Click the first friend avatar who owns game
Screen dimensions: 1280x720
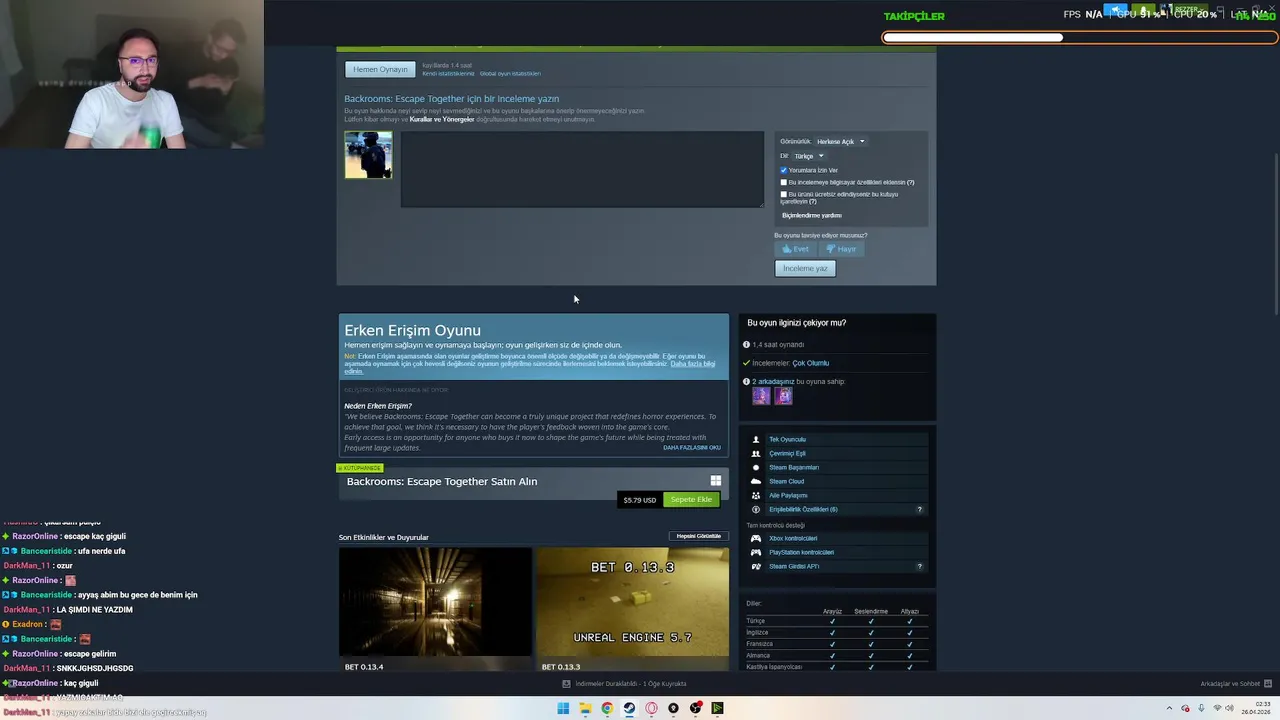(x=761, y=396)
